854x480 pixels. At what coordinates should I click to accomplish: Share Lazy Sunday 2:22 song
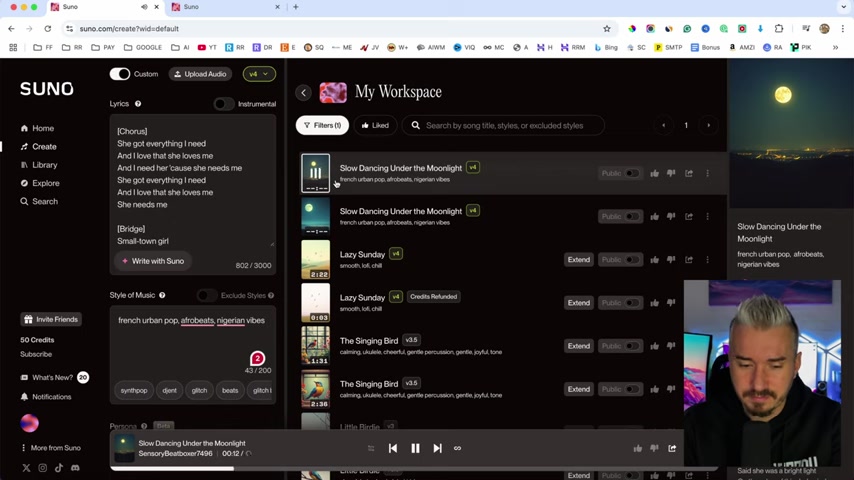[689, 259]
